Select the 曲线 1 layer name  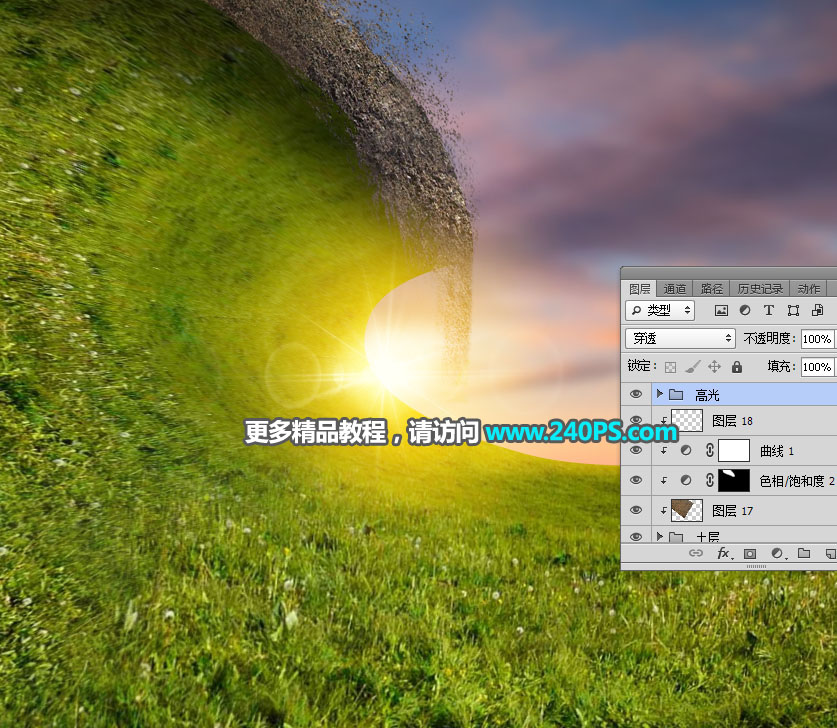pyautogui.click(x=777, y=452)
